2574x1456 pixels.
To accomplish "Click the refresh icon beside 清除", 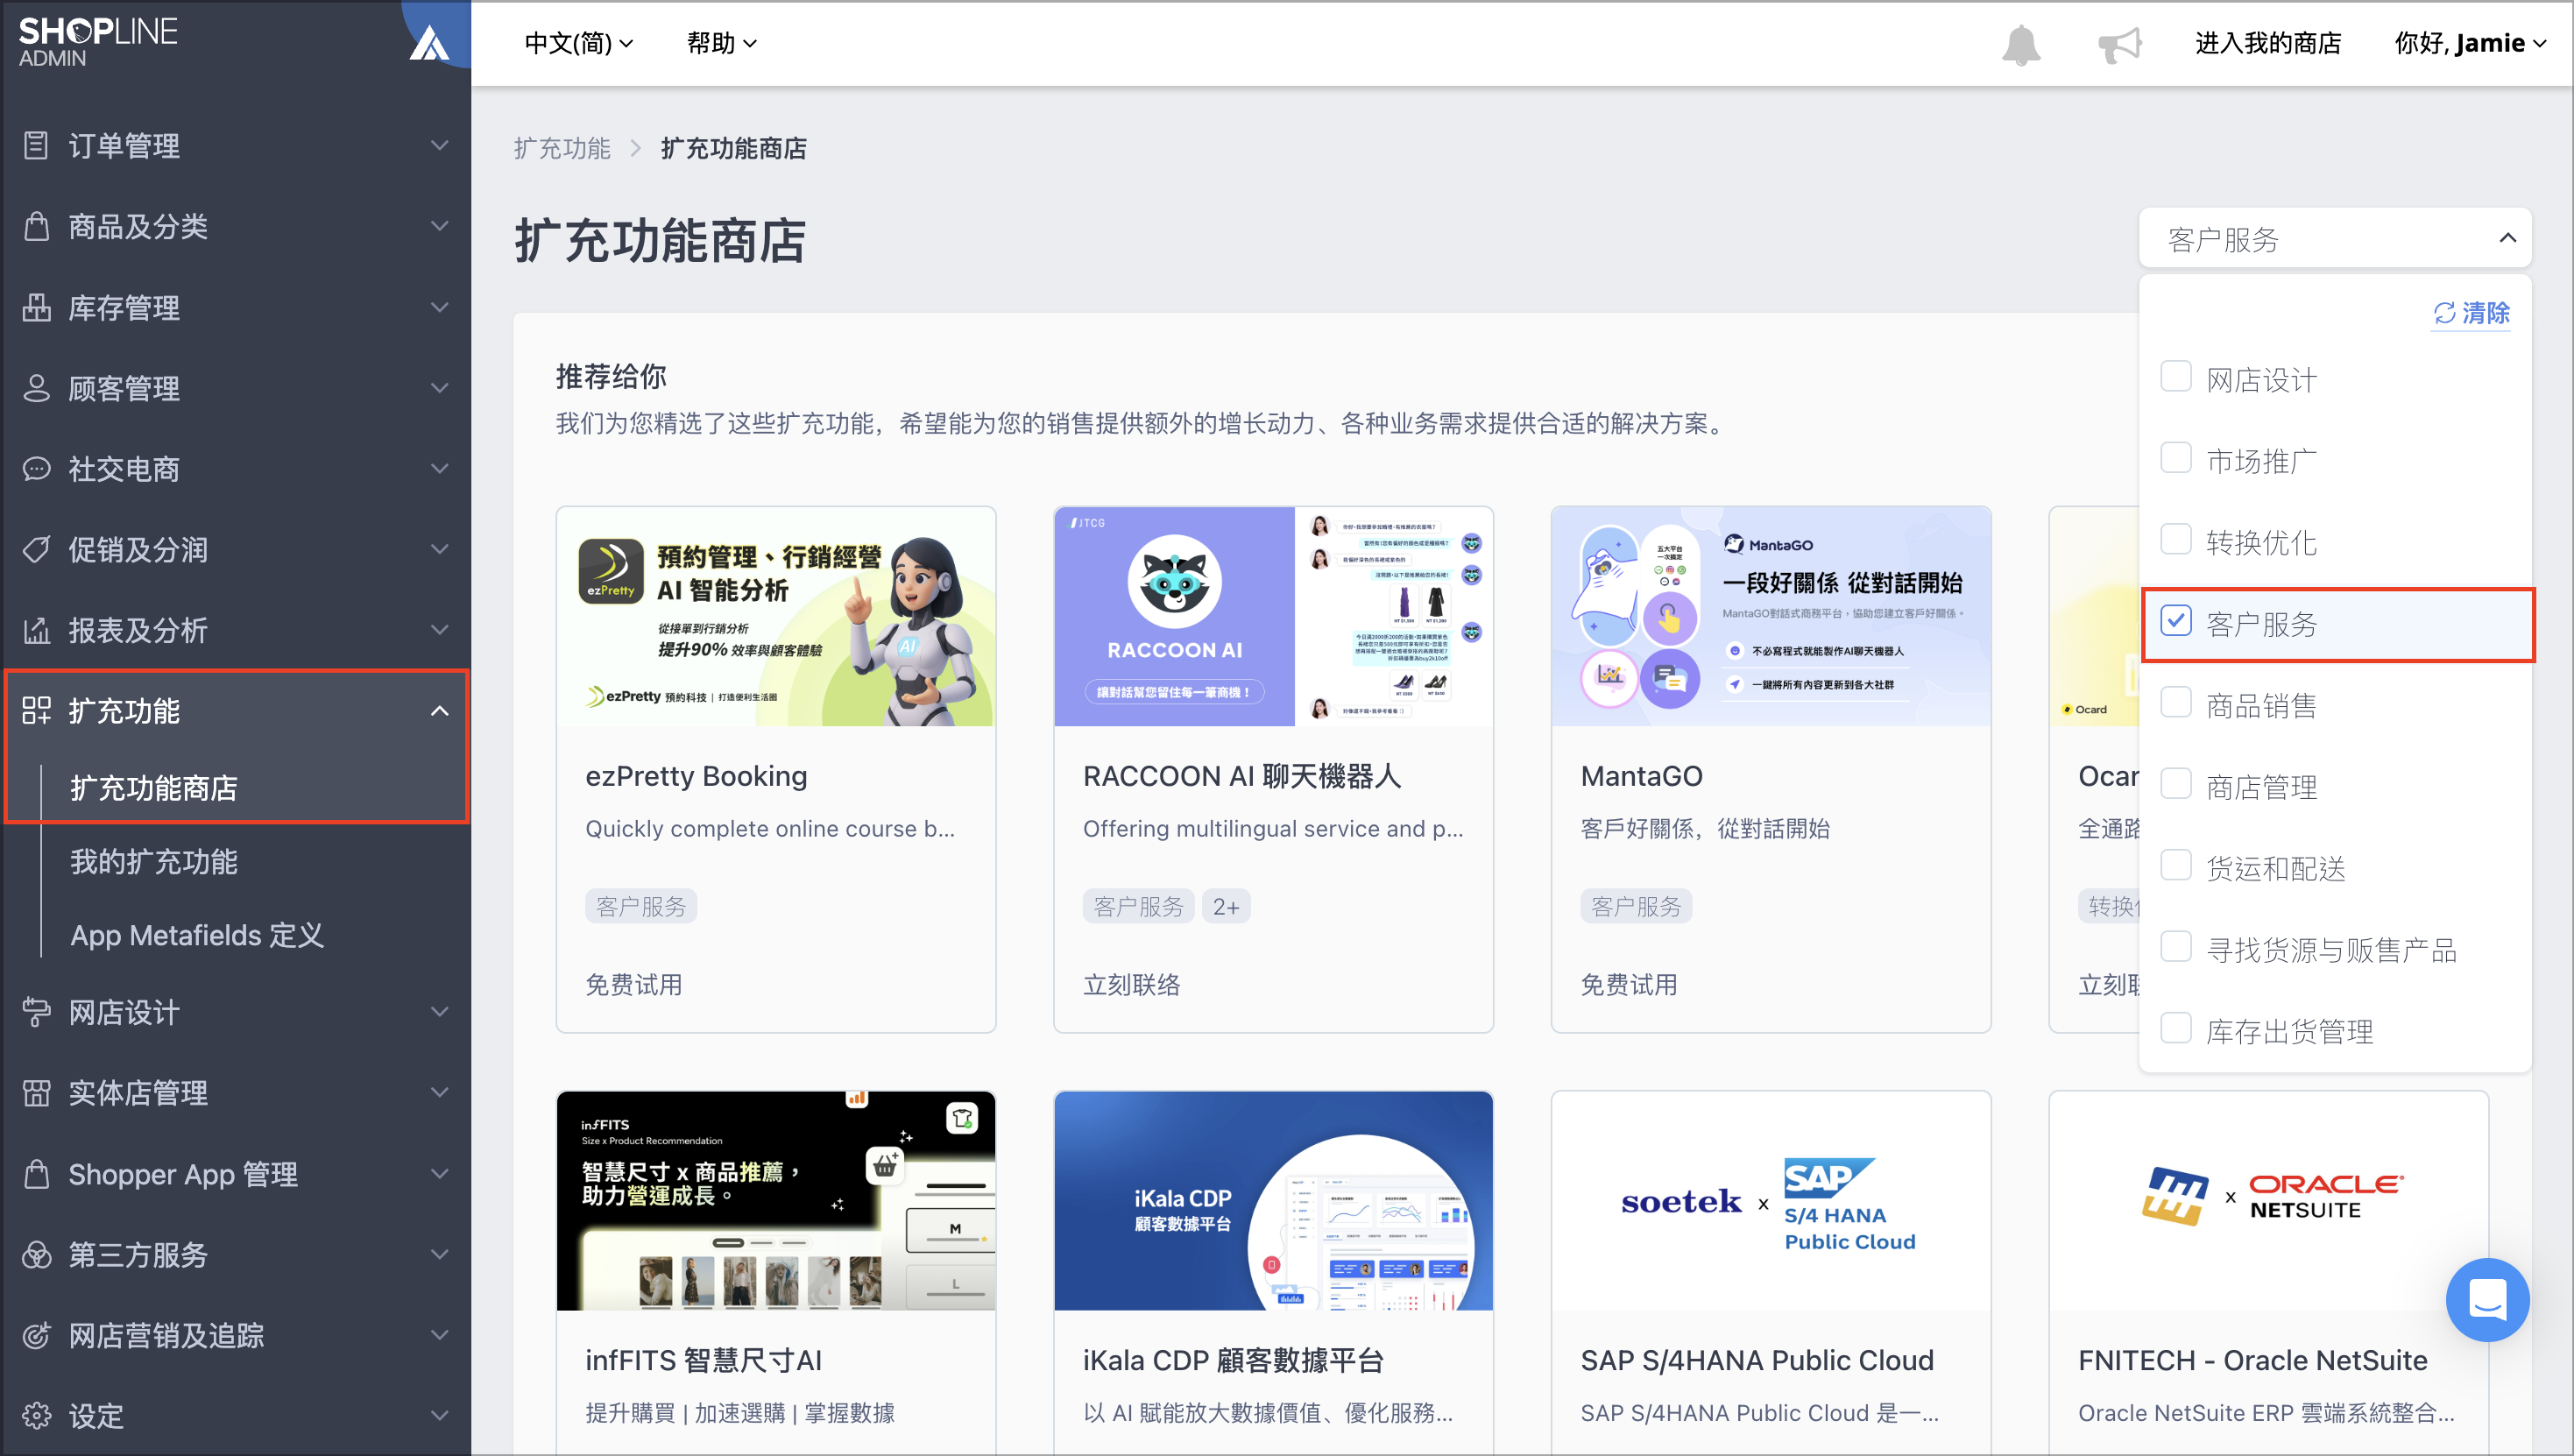I will point(2444,313).
